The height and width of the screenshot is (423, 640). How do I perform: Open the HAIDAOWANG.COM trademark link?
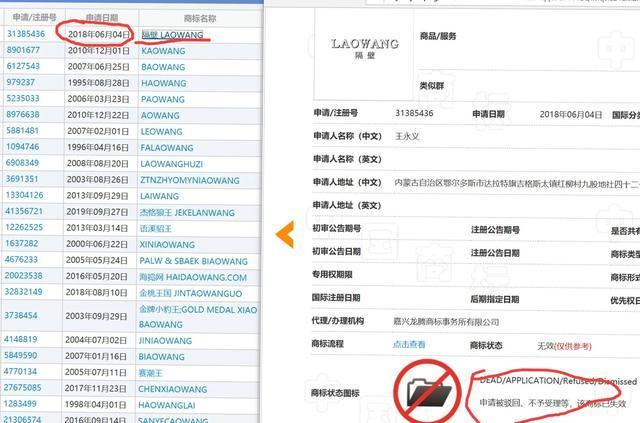[193, 277]
